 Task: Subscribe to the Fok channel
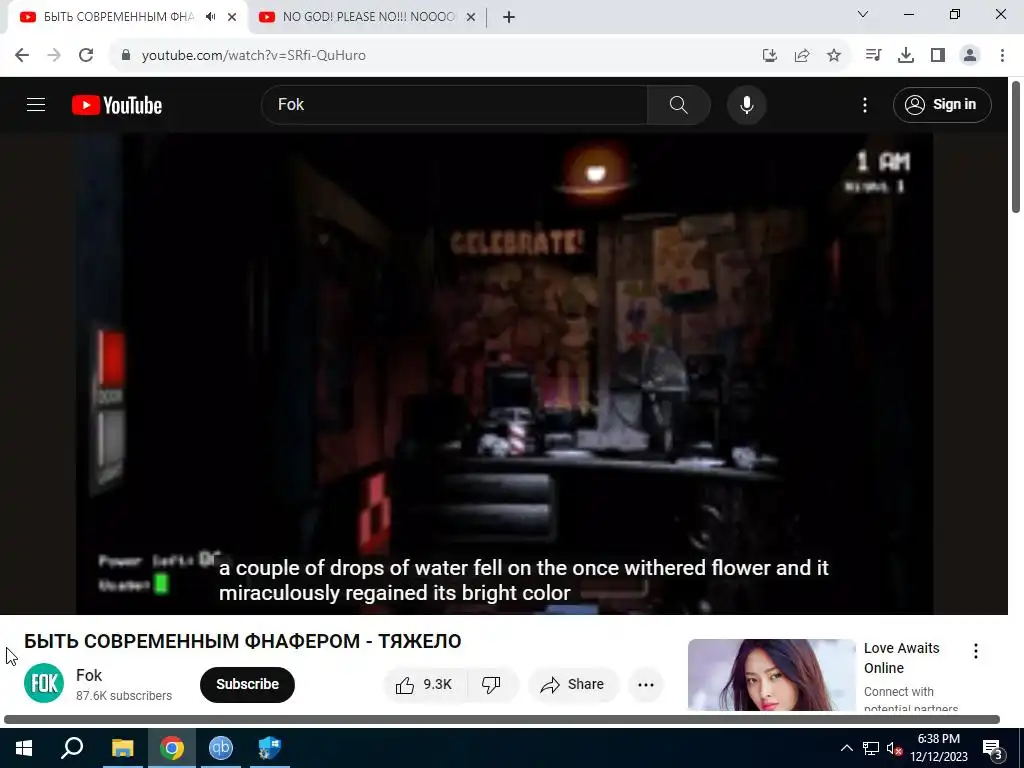tap(248, 684)
